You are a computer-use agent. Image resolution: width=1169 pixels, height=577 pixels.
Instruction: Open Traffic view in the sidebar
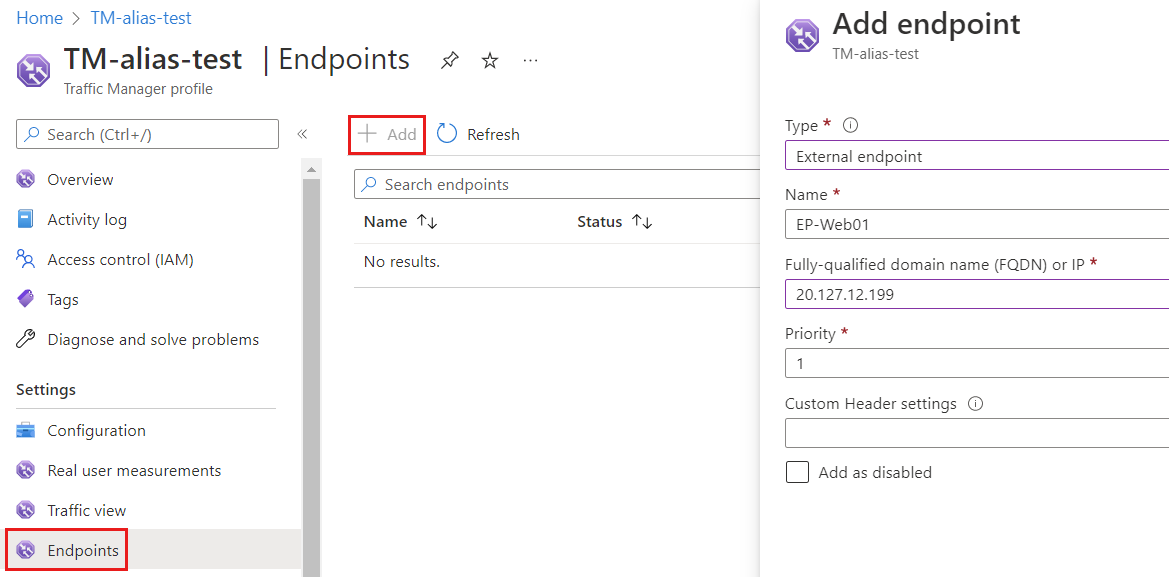coord(86,511)
